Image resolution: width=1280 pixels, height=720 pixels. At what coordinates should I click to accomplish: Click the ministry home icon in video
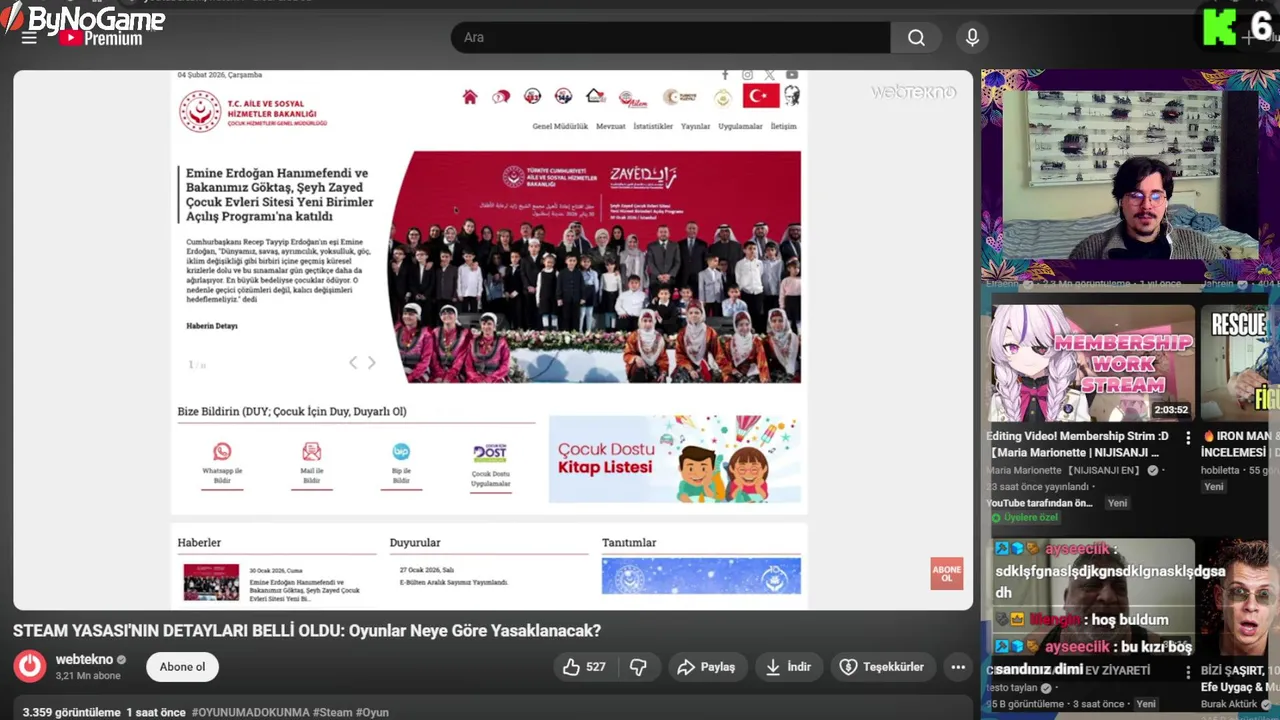[470, 96]
